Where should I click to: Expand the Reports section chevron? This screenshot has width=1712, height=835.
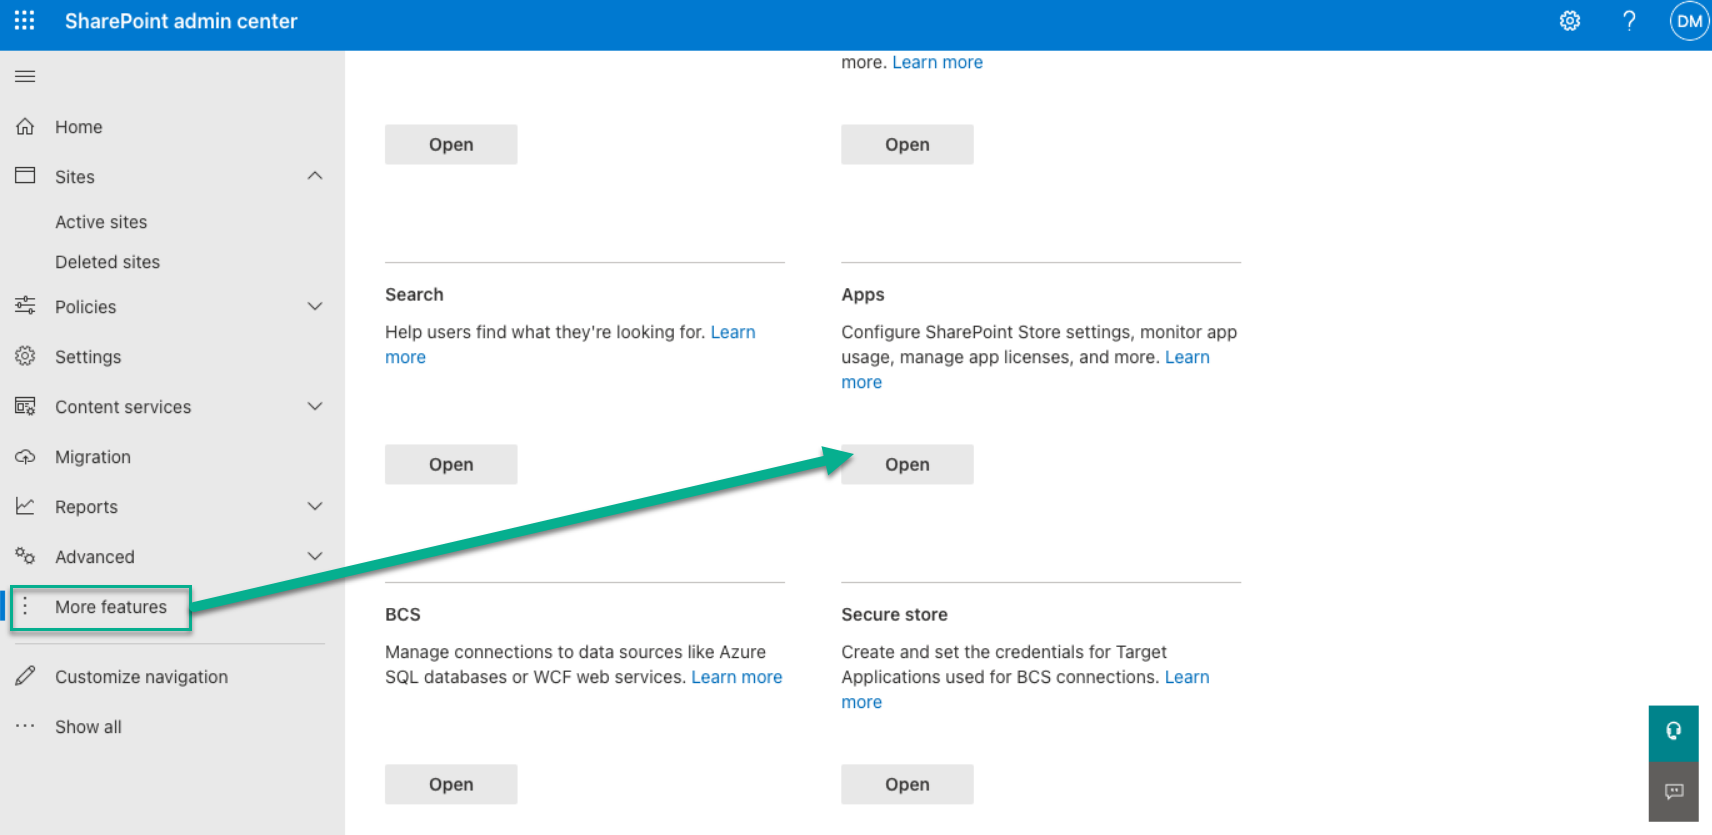pos(315,506)
